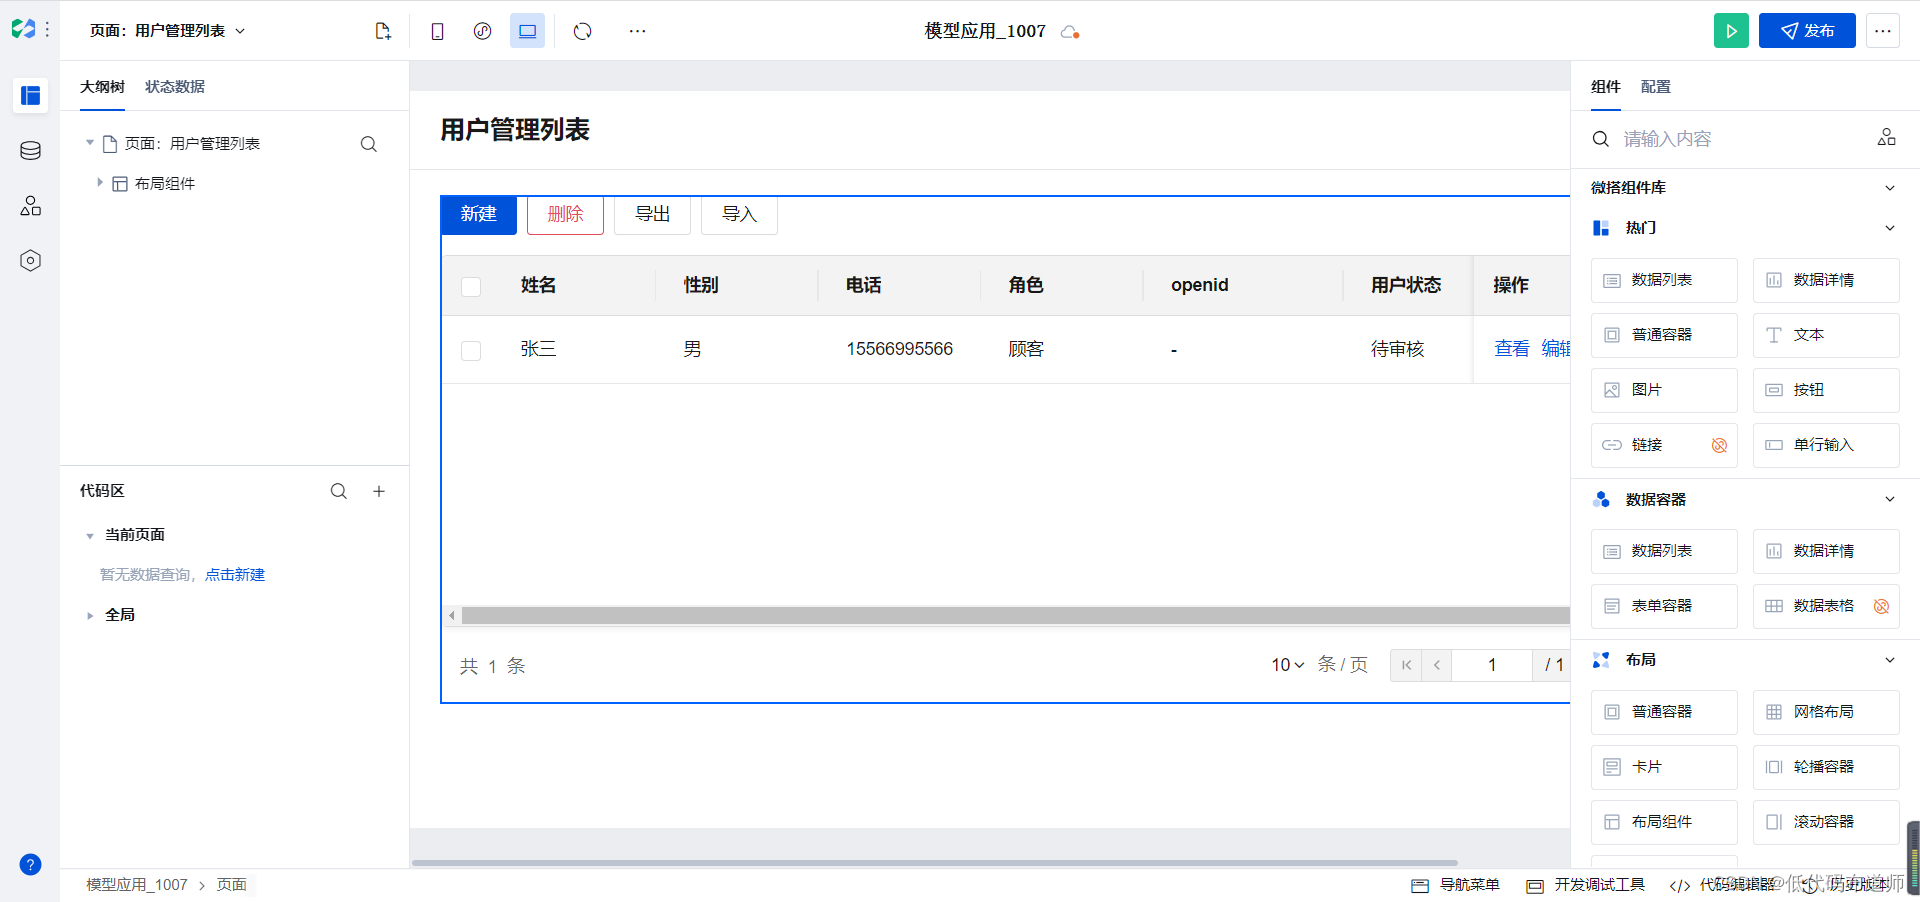Viewport: 1920px width, 902px height.
Task: Add the 轮播容器 component
Action: coord(1826,767)
